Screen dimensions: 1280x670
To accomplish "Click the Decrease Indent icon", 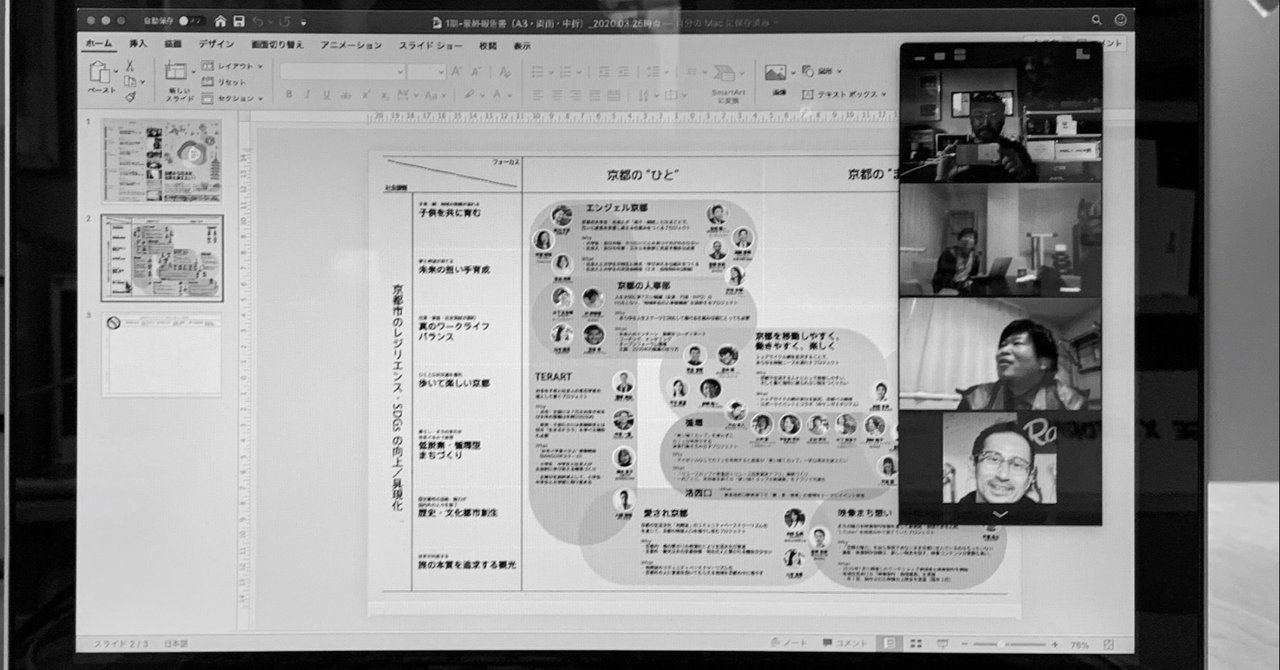I will 604,72.
